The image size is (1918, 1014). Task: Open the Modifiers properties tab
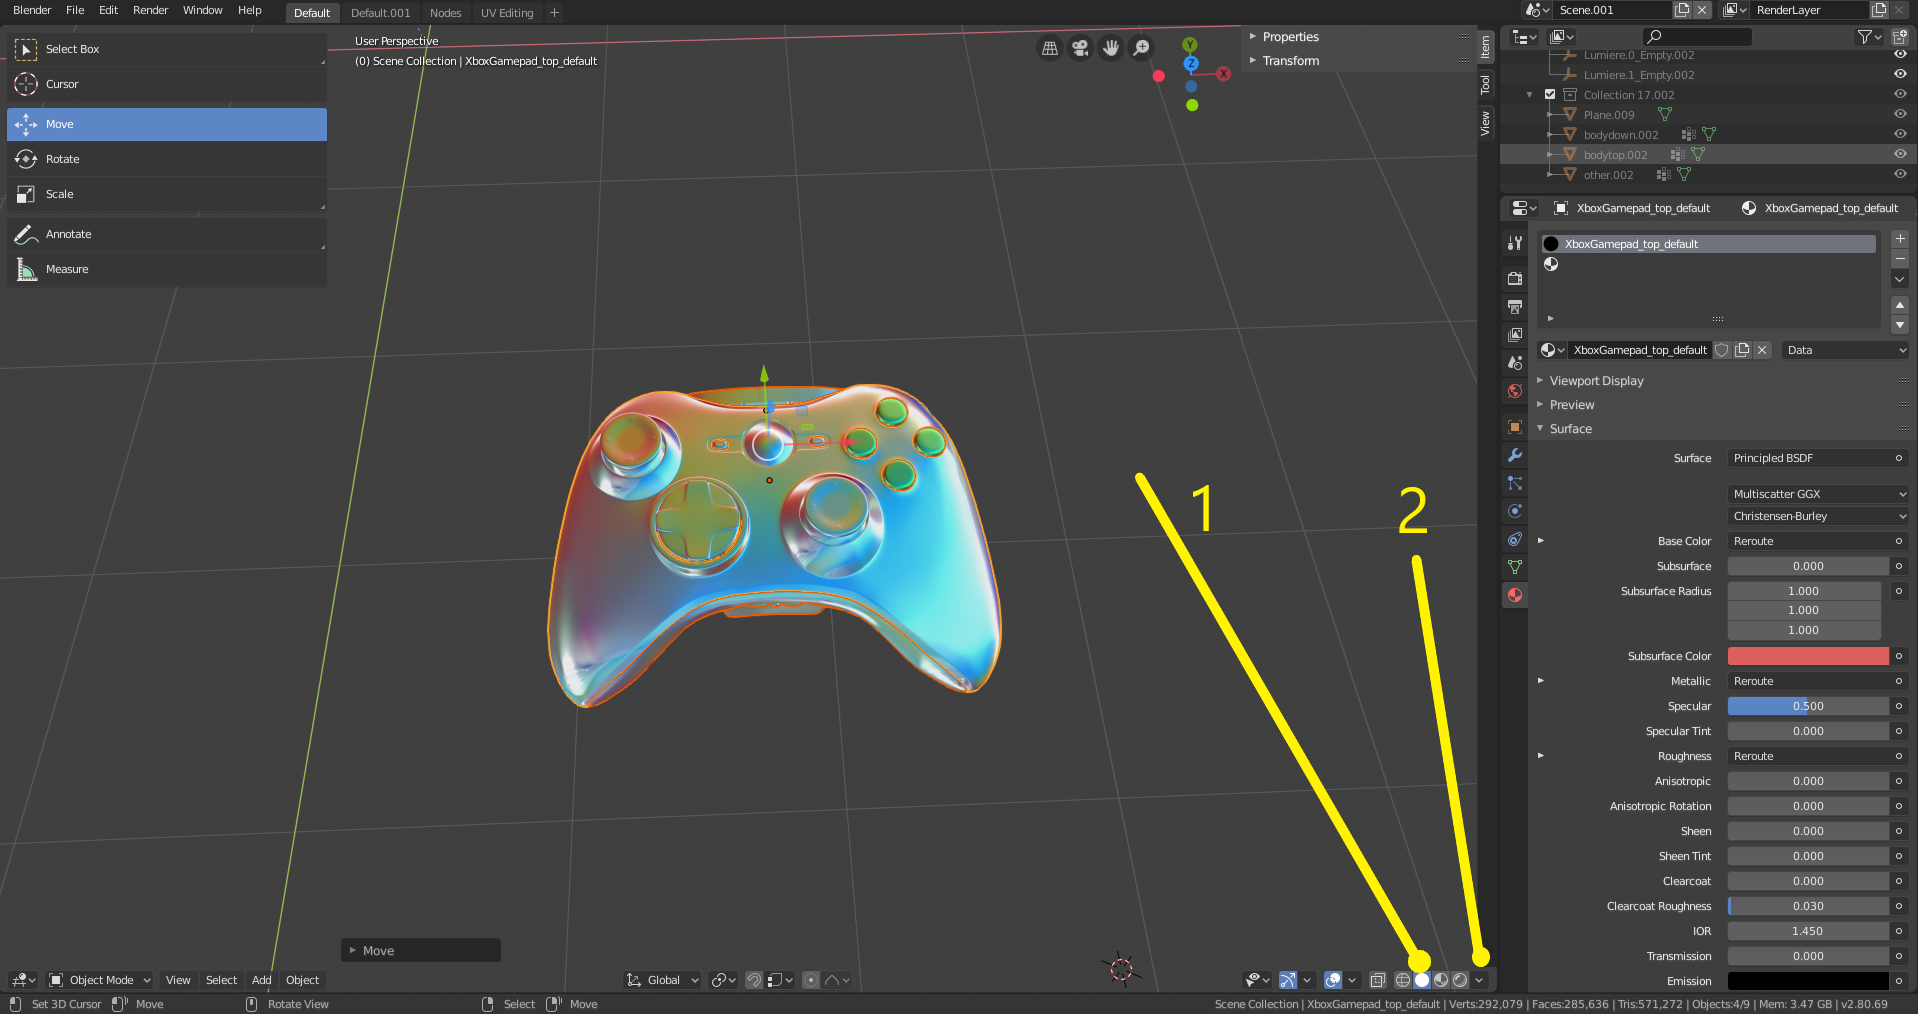click(x=1515, y=455)
